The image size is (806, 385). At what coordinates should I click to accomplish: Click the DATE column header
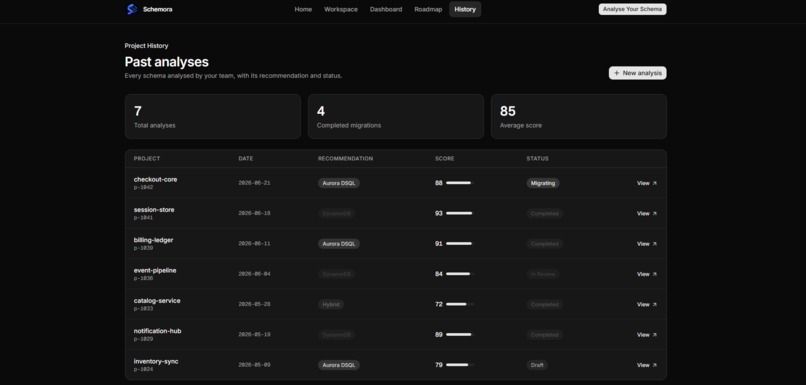246,159
